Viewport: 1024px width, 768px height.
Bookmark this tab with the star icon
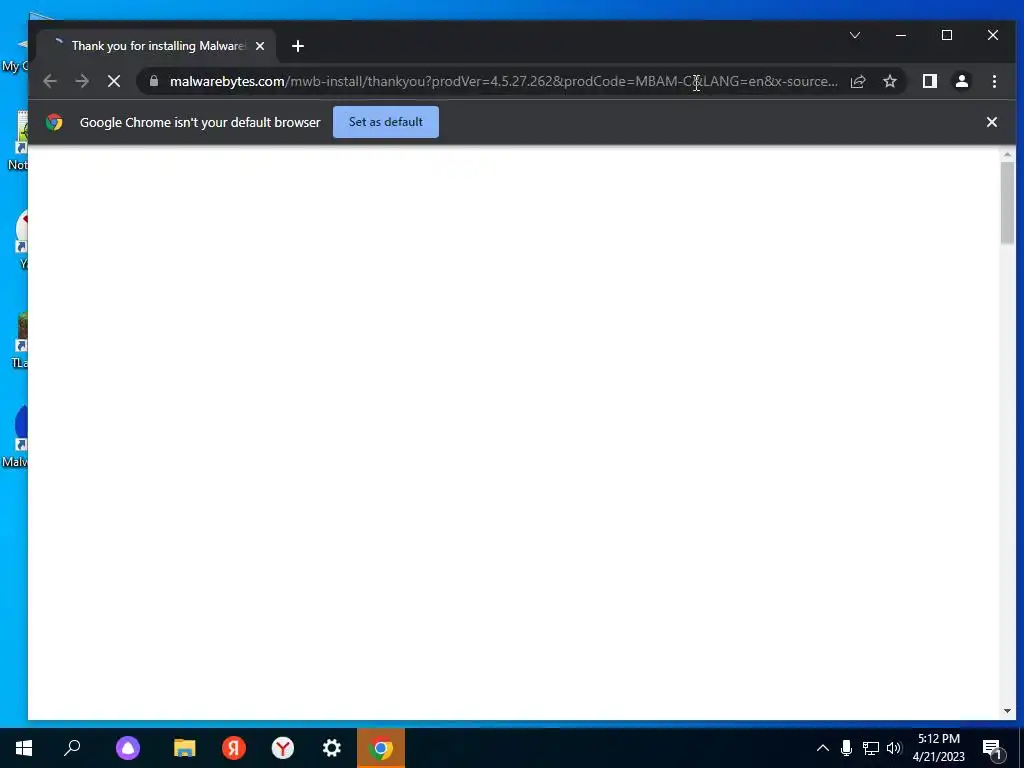click(890, 81)
